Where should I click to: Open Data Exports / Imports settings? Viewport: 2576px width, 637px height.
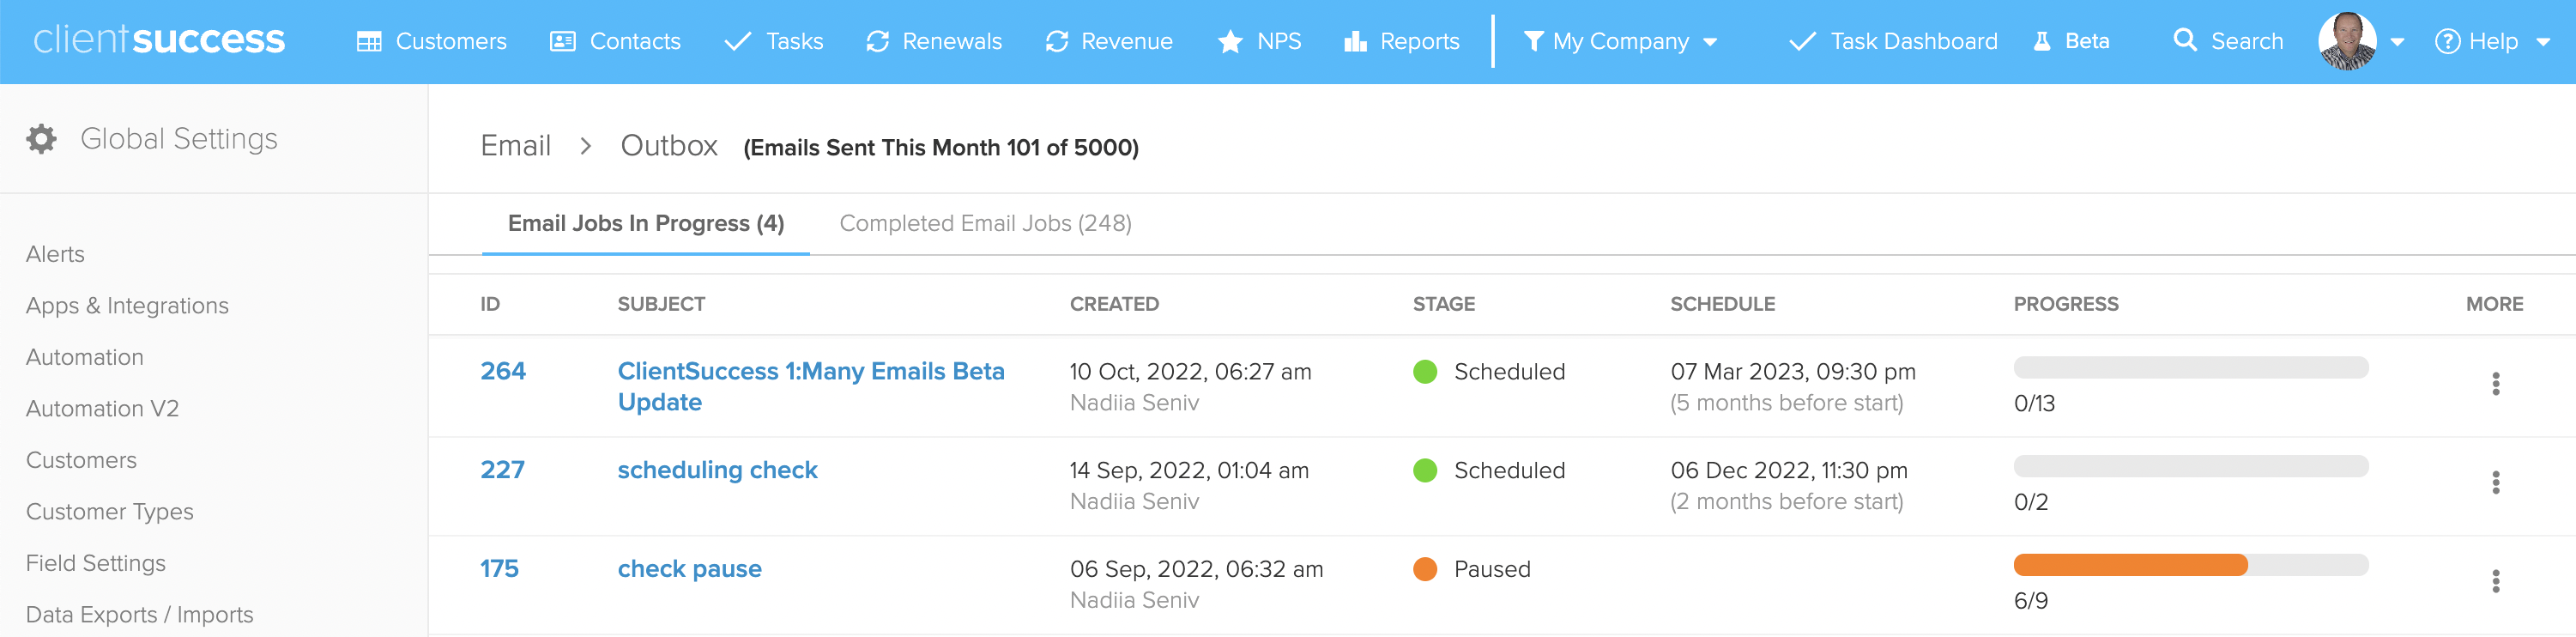point(140,615)
